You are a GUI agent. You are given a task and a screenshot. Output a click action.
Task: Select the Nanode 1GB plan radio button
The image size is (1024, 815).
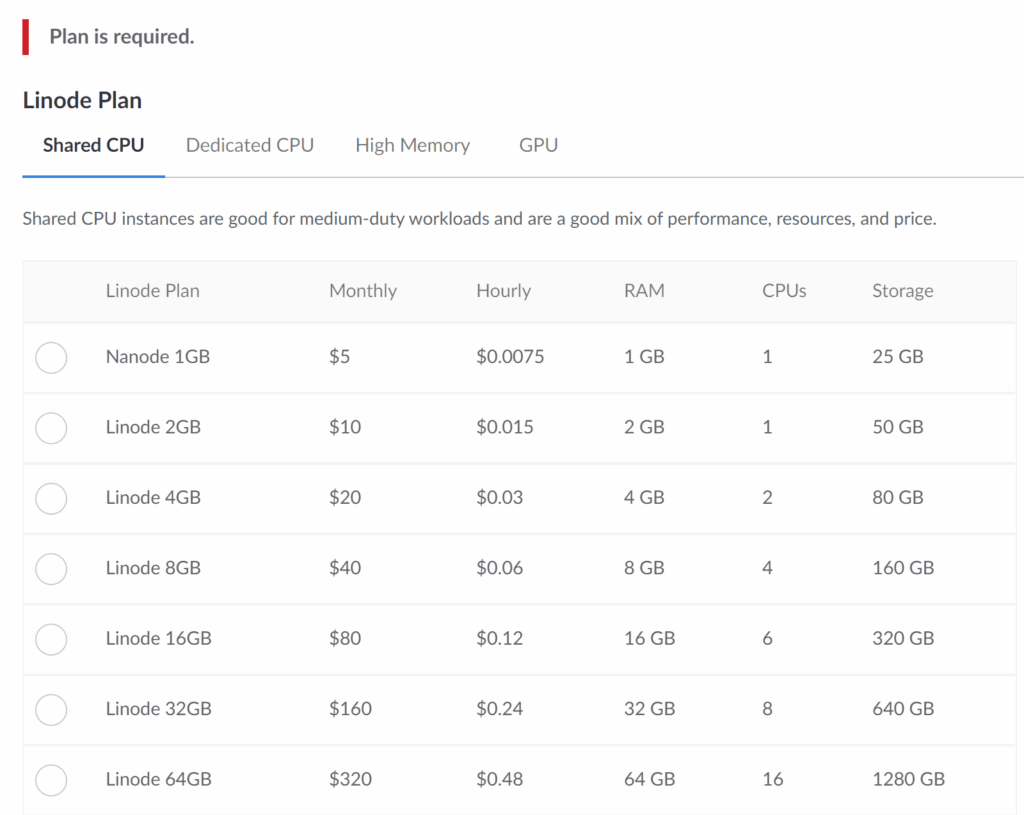coord(51,357)
